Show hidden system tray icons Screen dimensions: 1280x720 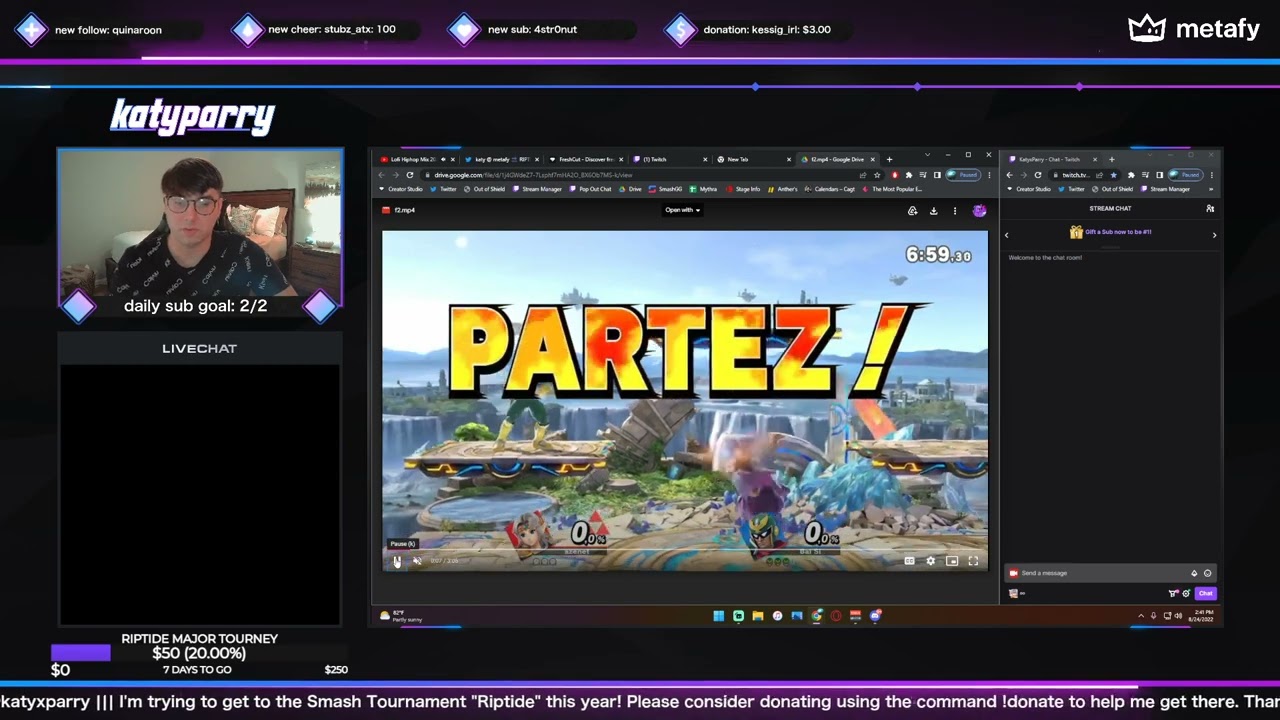1141,616
